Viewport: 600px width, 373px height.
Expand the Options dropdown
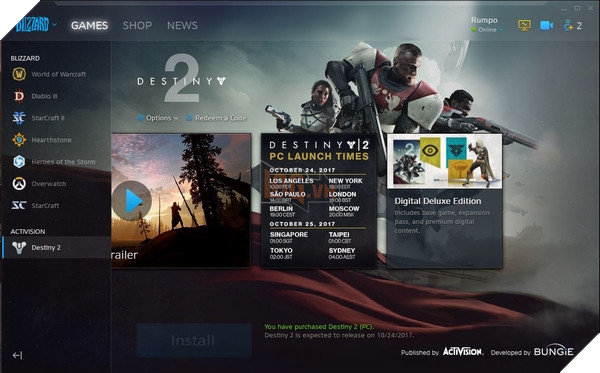158,118
